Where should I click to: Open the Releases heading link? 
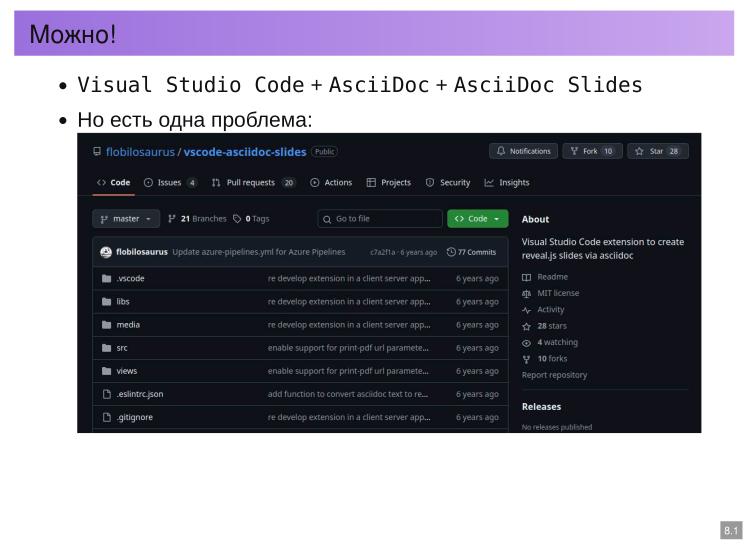(x=541, y=407)
